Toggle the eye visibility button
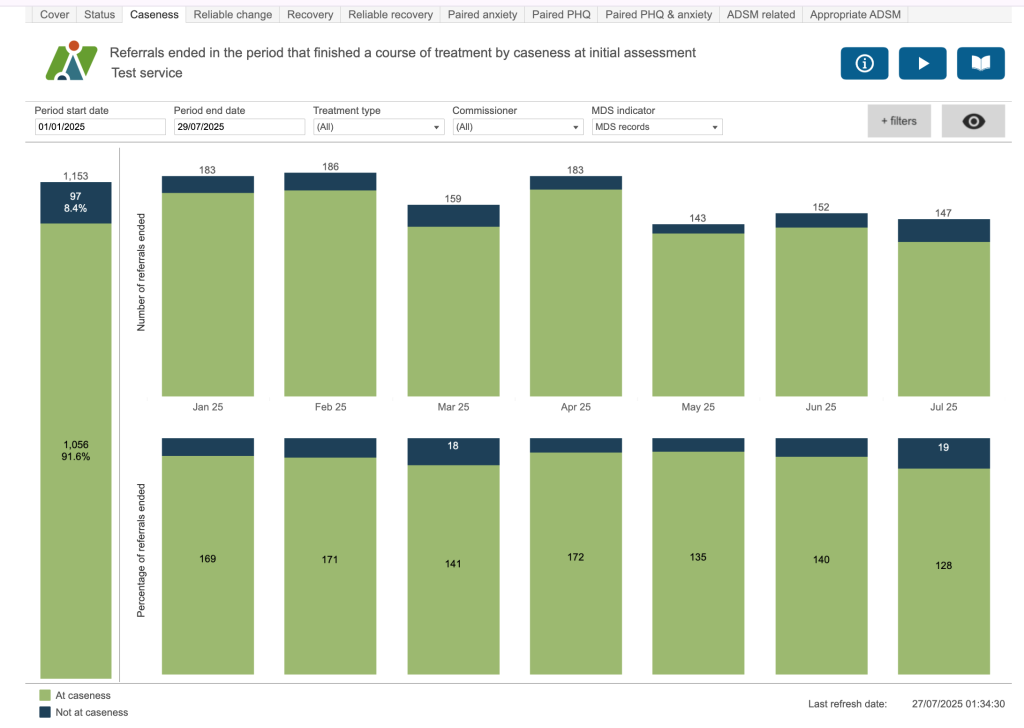Image resolution: width=1024 pixels, height=728 pixels. pyautogui.click(x=973, y=121)
